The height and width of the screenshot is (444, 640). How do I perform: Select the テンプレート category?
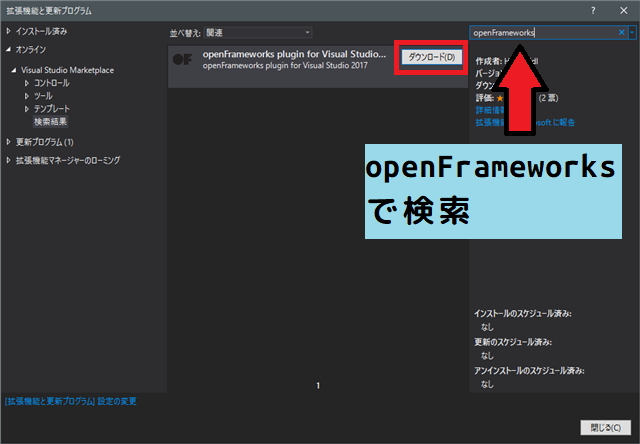click(52, 109)
